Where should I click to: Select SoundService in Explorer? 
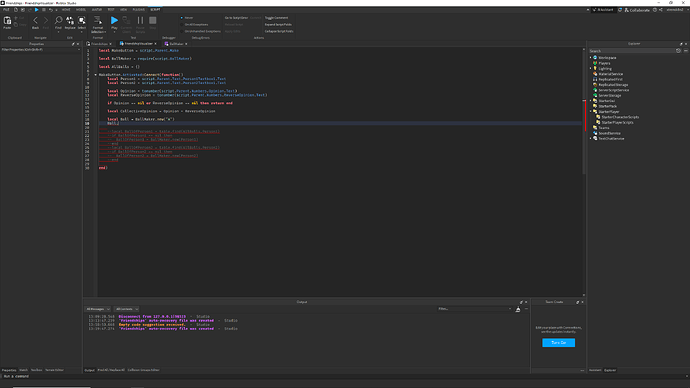click(x=609, y=133)
